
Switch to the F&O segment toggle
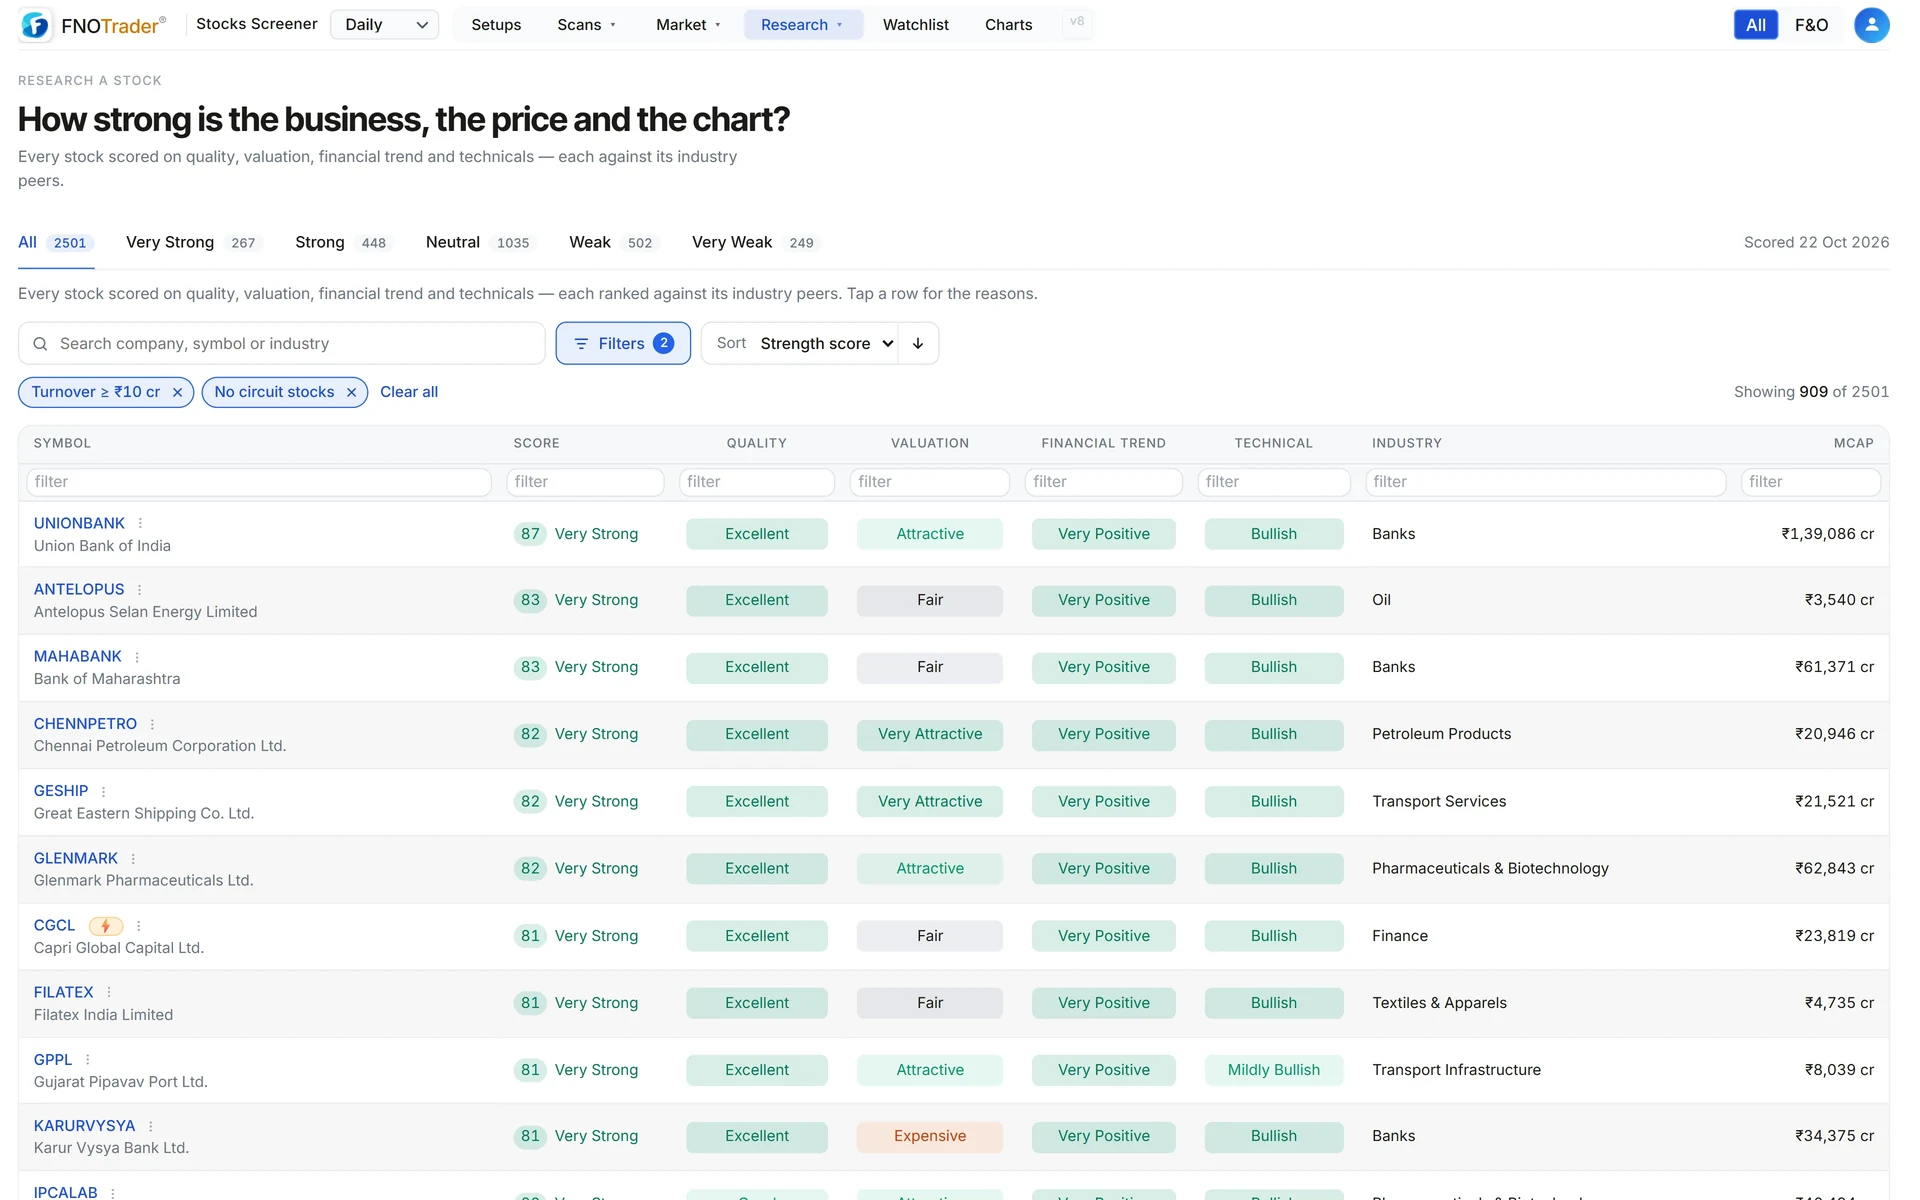(1811, 25)
